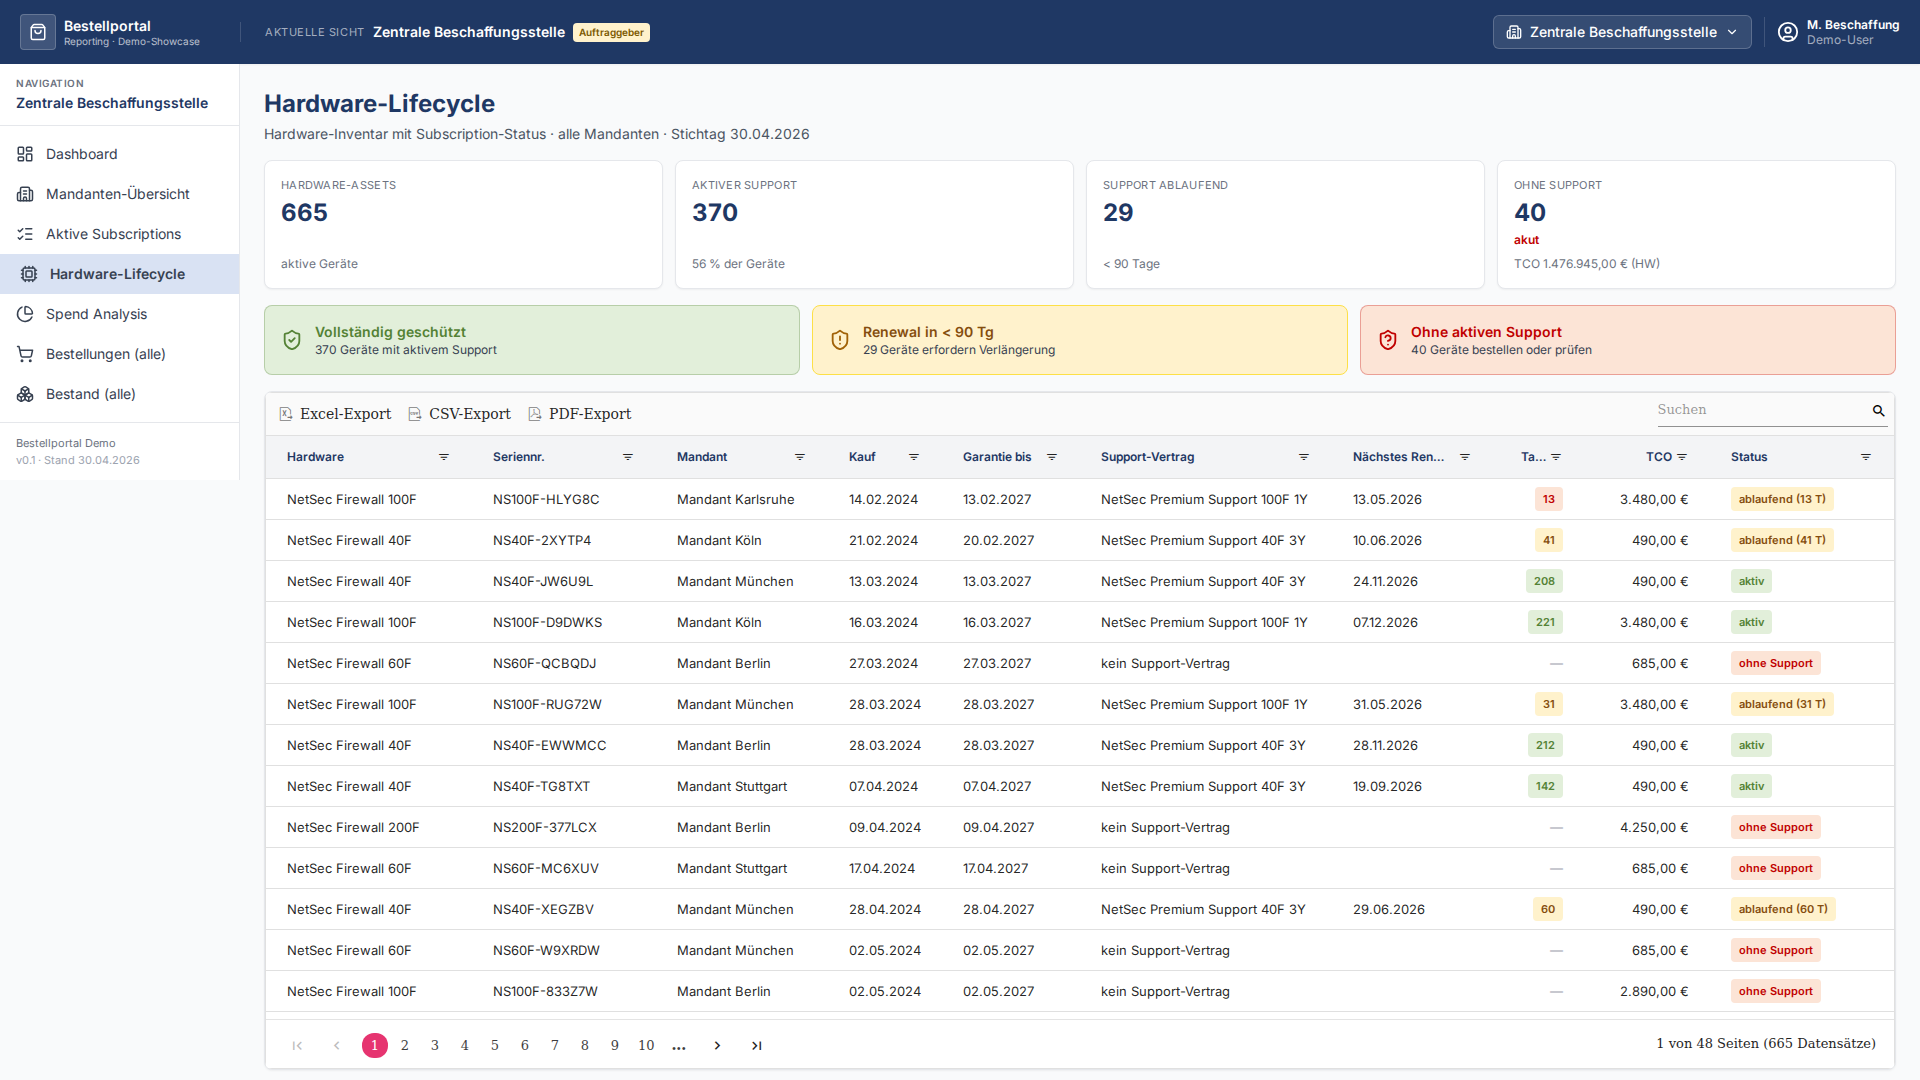Click the ablaufend (13 T) status badge

[1782, 500]
